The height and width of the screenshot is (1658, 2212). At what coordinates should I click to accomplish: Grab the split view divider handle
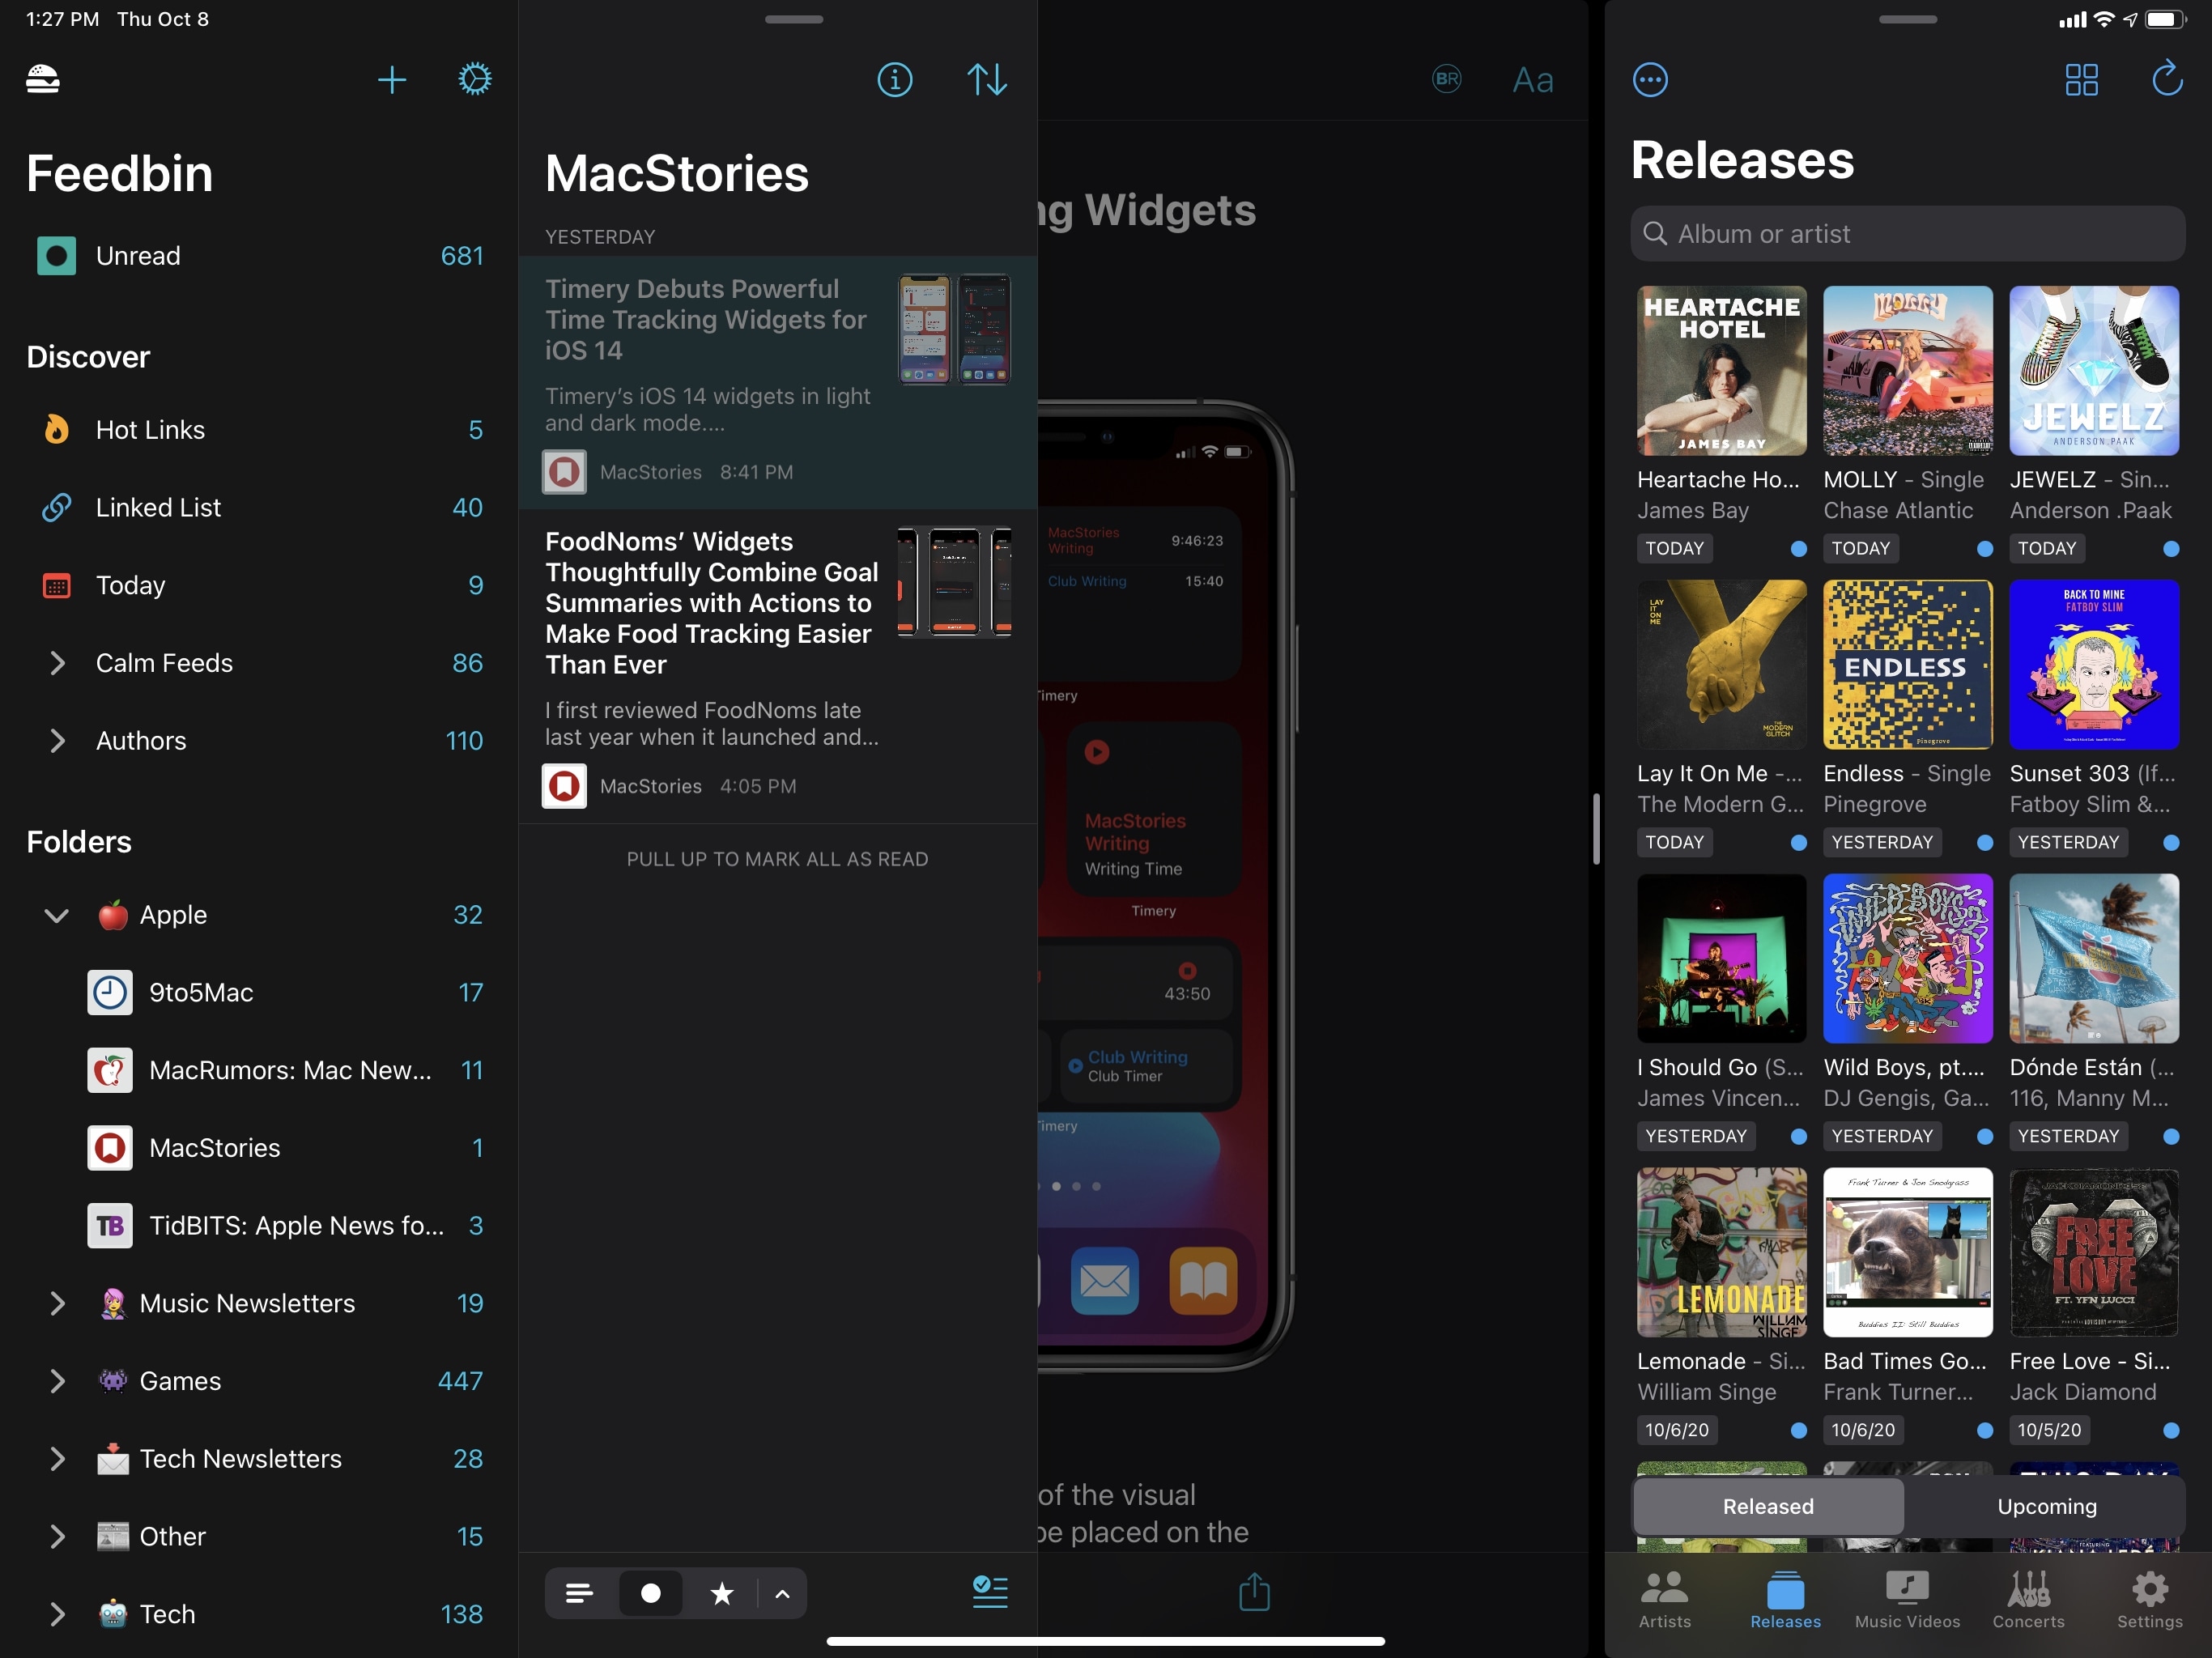[1596, 829]
